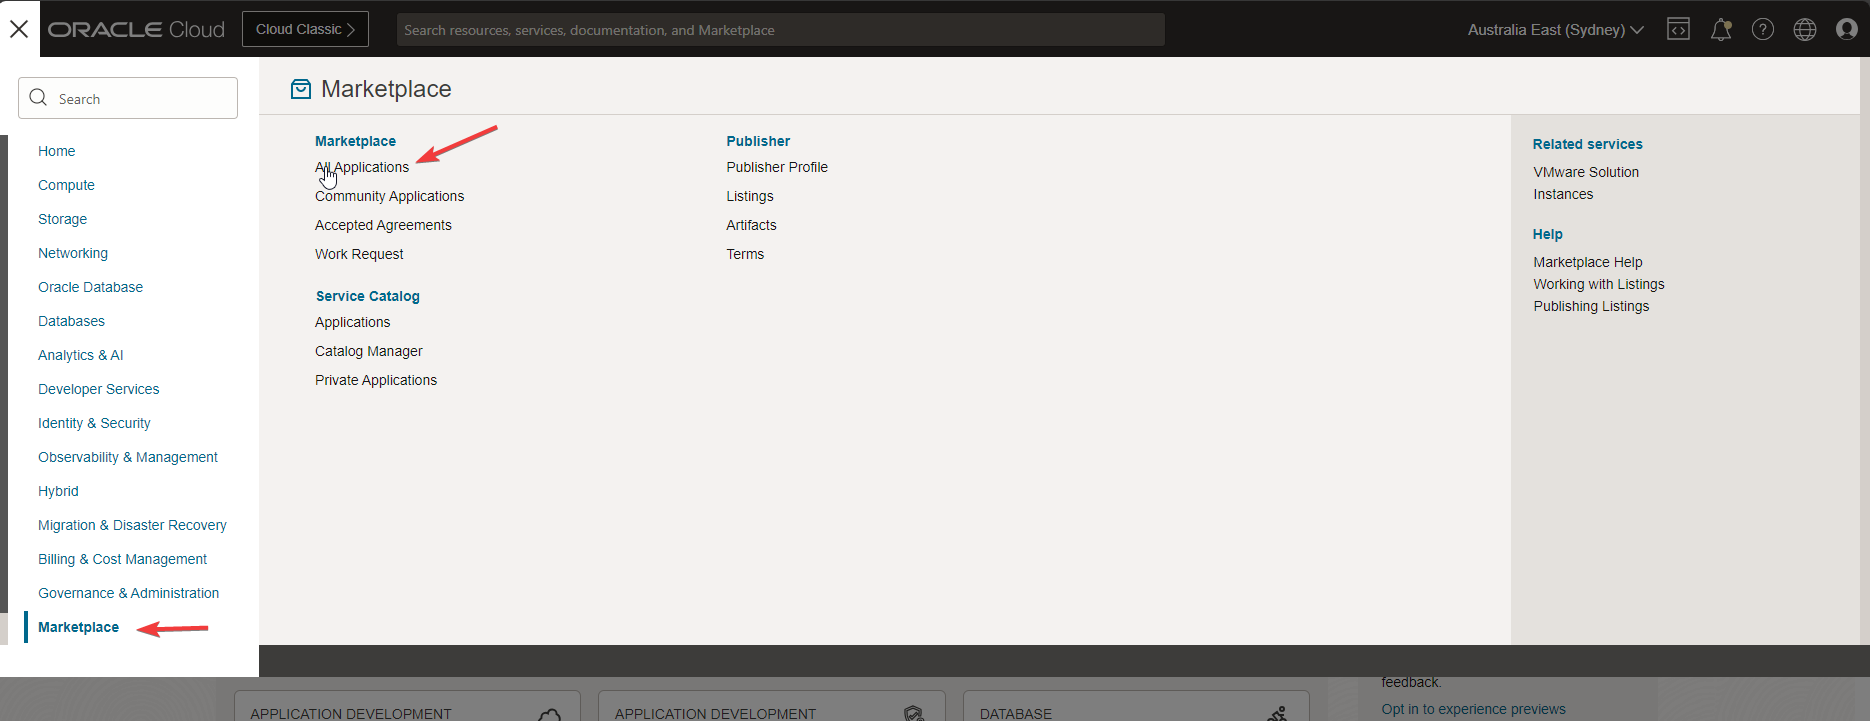Open Working with Listings help link
The height and width of the screenshot is (721, 1870).
pos(1599,284)
